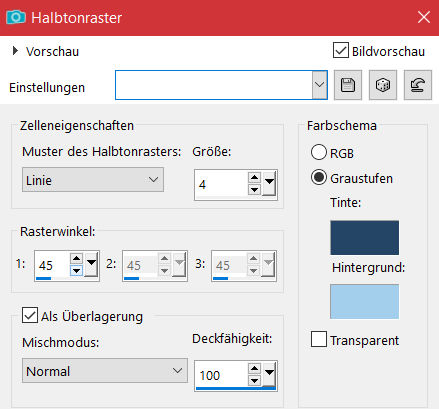
Task: Increase Rasterwinkel 1 with up arrow
Action: point(76,258)
